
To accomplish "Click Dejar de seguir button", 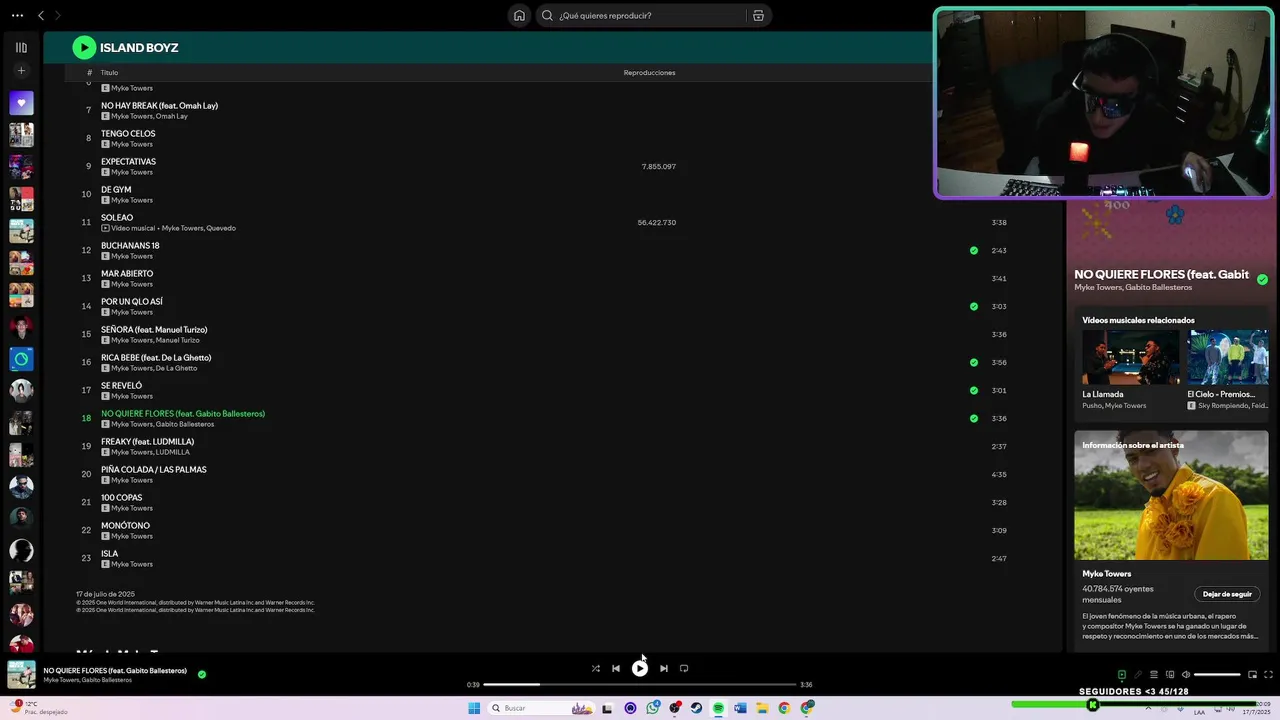I will tap(1227, 594).
